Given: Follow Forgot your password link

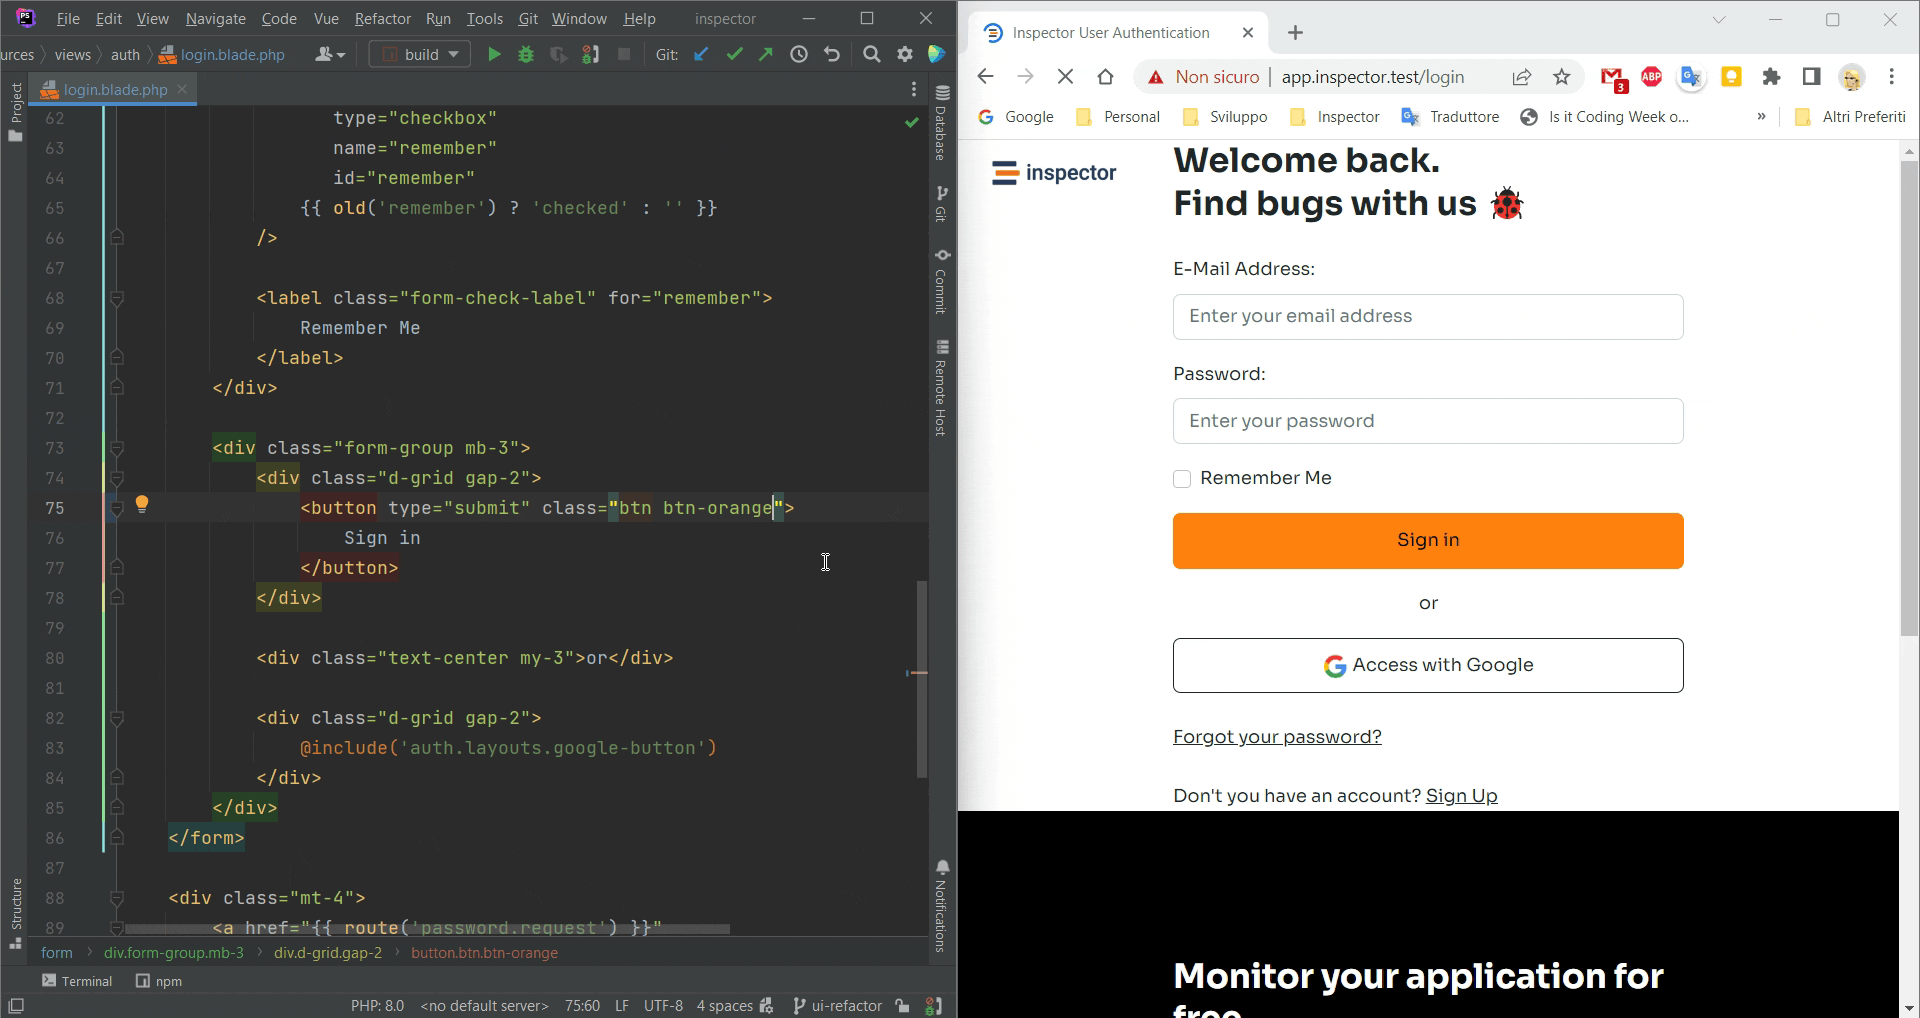Looking at the screenshot, I should tap(1277, 737).
